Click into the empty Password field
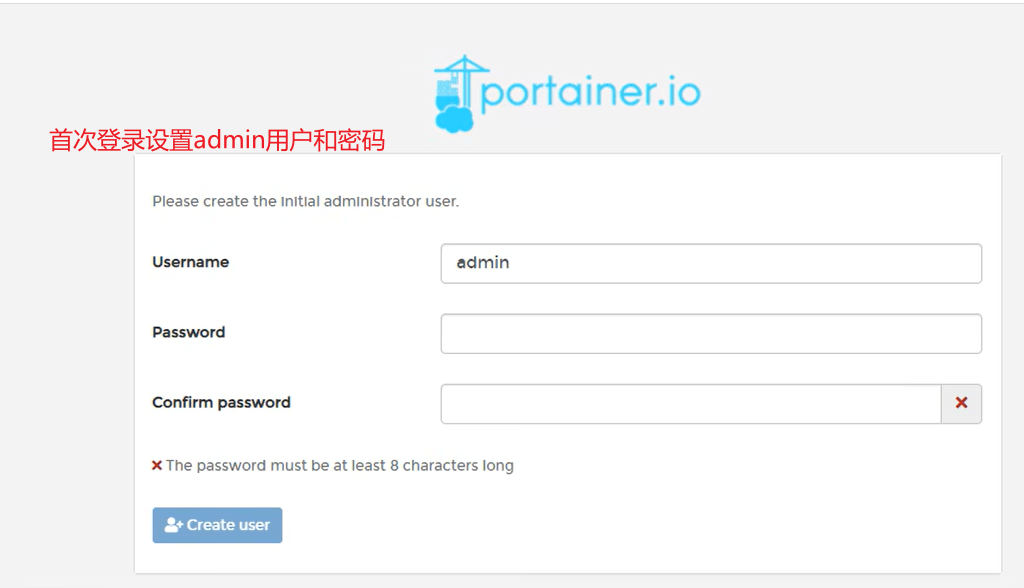Screen dimensions: 1024x588 [711, 334]
